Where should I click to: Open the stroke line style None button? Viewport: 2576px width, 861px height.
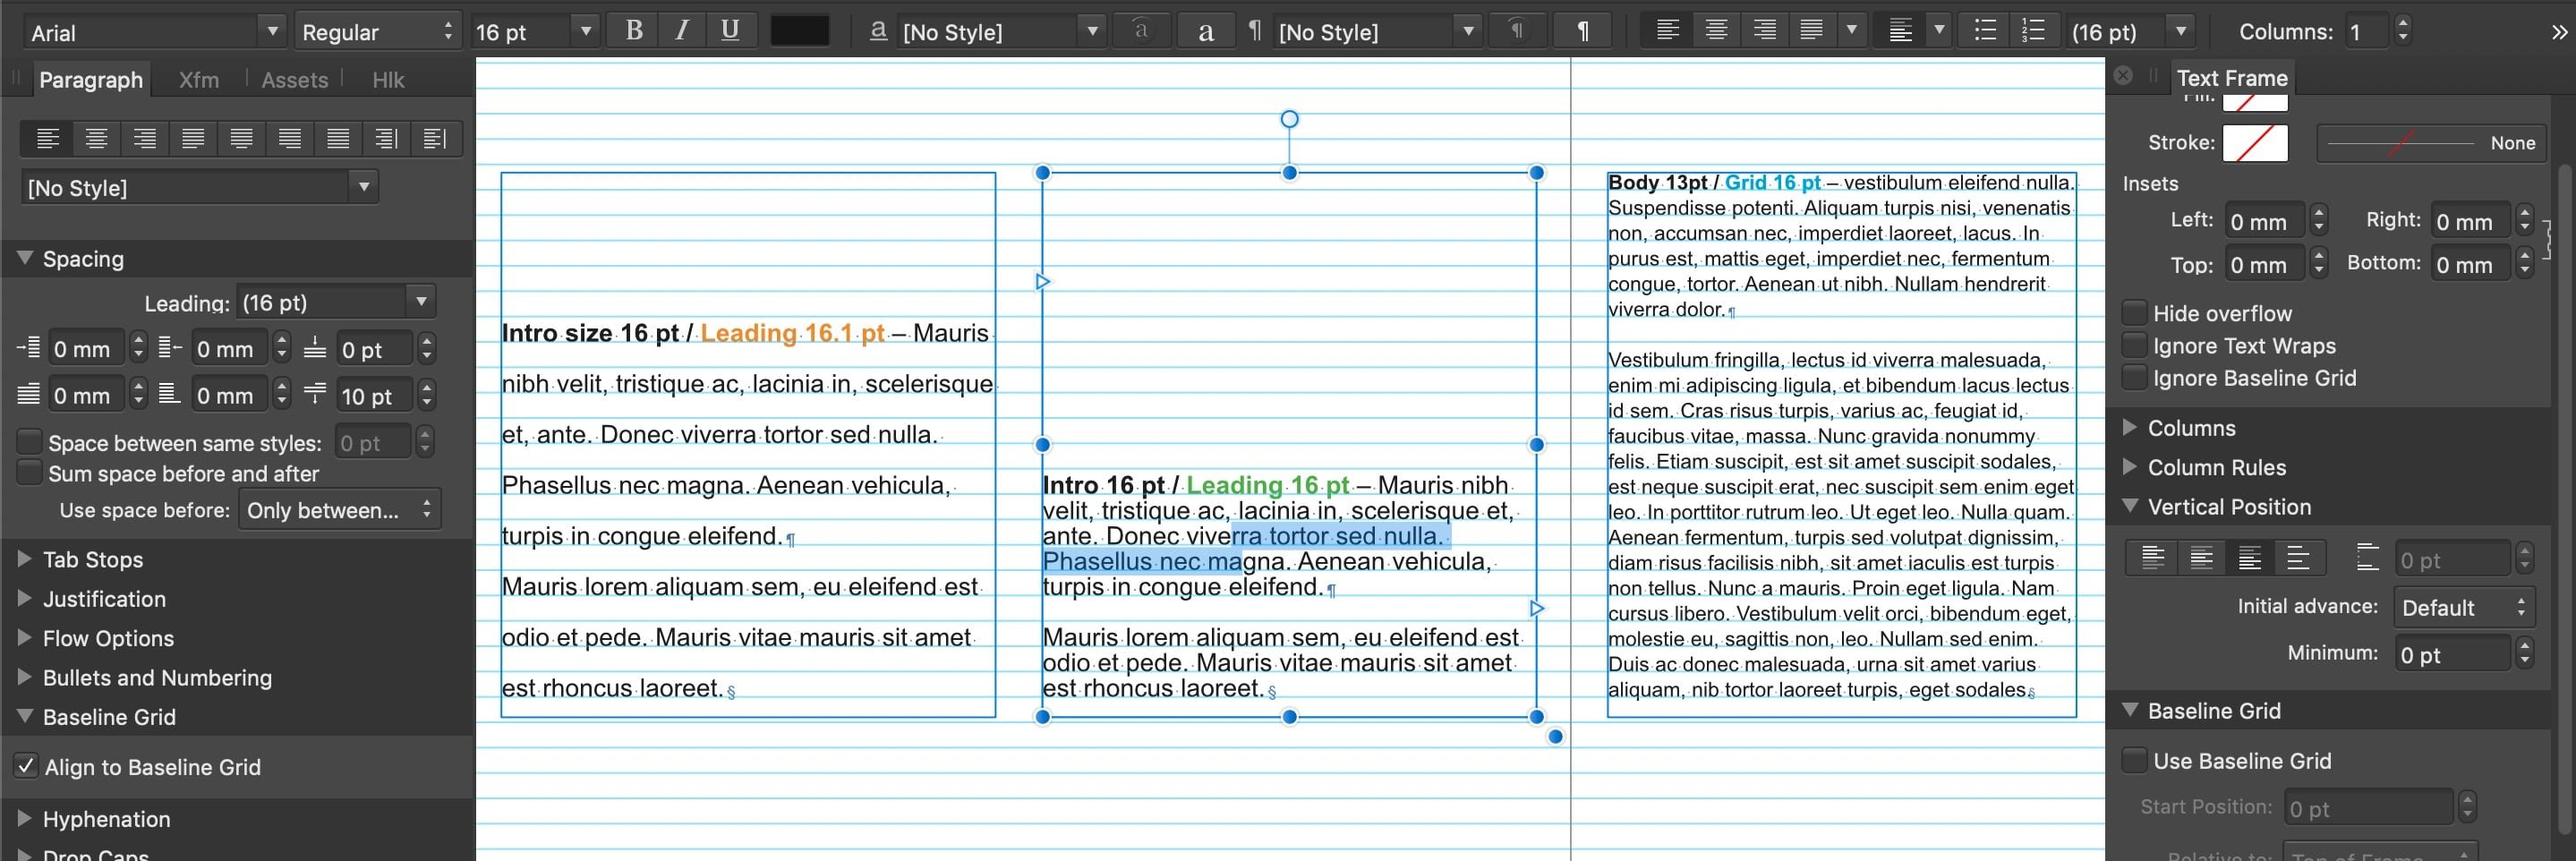click(2431, 143)
